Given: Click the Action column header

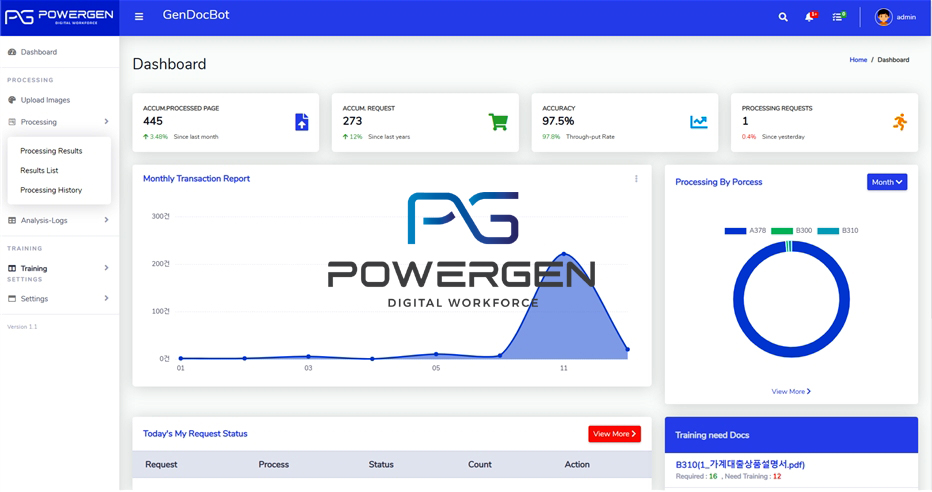Looking at the screenshot, I should pyautogui.click(x=577, y=465).
